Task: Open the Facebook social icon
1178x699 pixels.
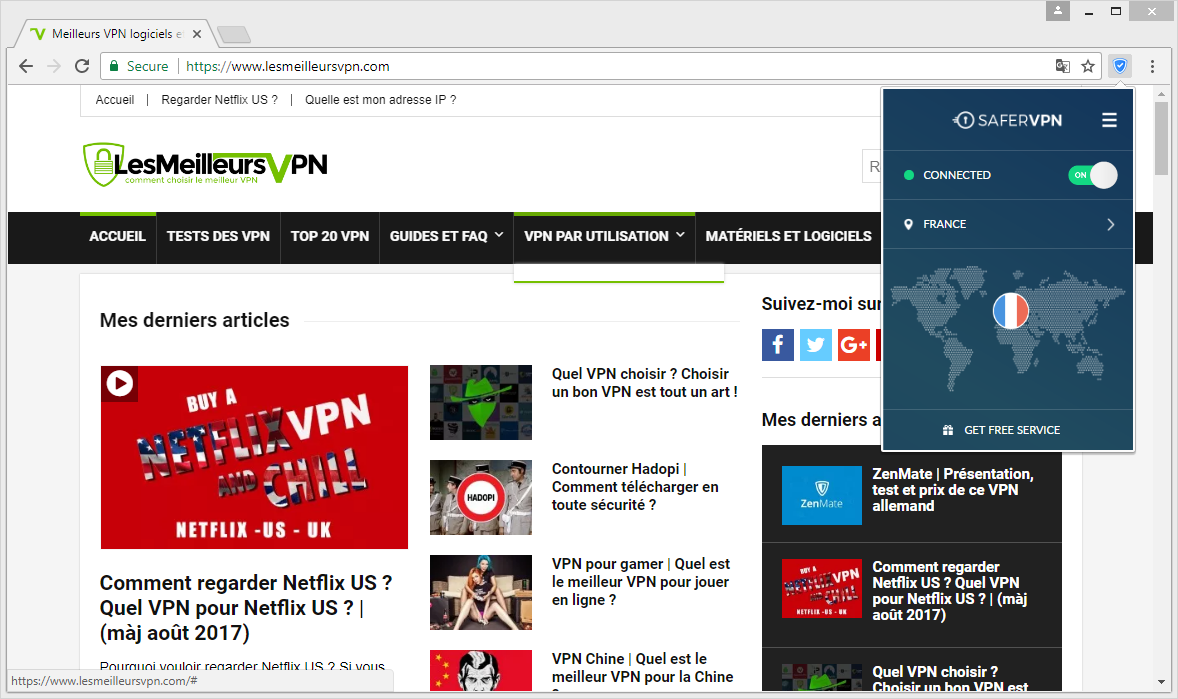Action: (x=778, y=345)
